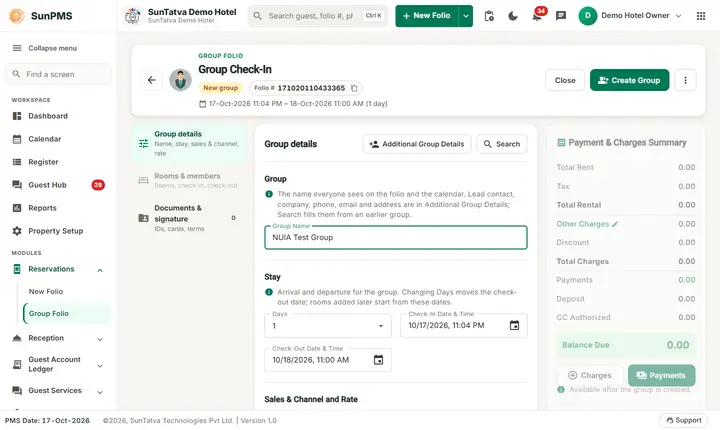This screenshot has height=430, width=720.
Task: Collapse the Reservations module
Action: tap(100, 270)
